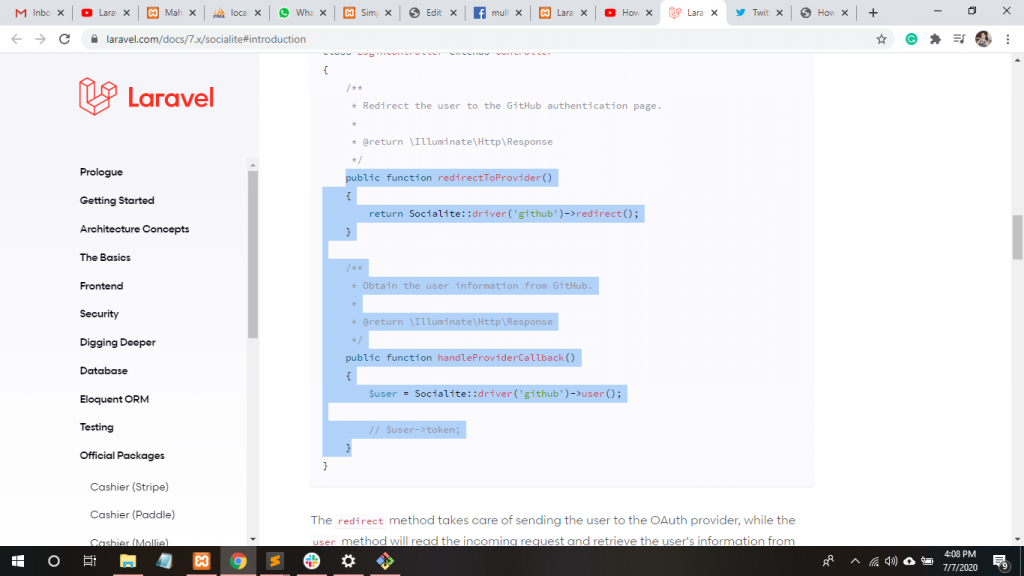The width and height of the screenshot is (1024, 576).
Task: Switch to the WhatsApp tab
Action: 301,13
